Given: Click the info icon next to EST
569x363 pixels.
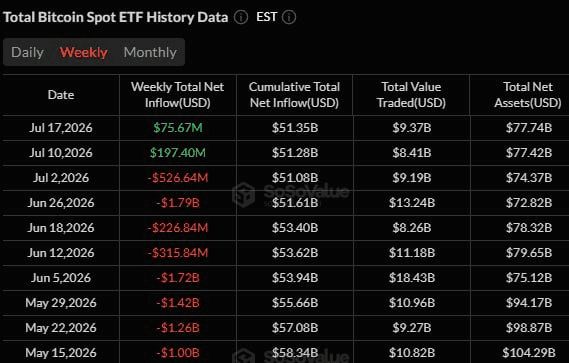Looking at the screenshot, I should pyautogui.click(x=289, y=17).
